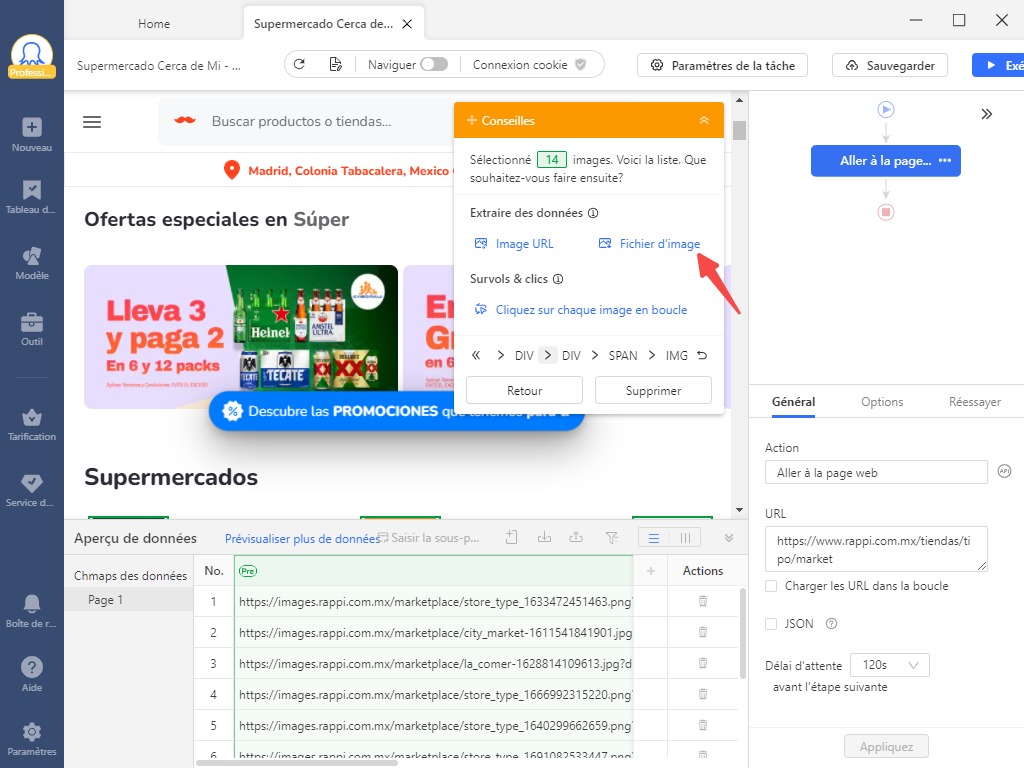
Task: Click Cliquez sur chaque image en boucle
Action: tap(581, 310)
